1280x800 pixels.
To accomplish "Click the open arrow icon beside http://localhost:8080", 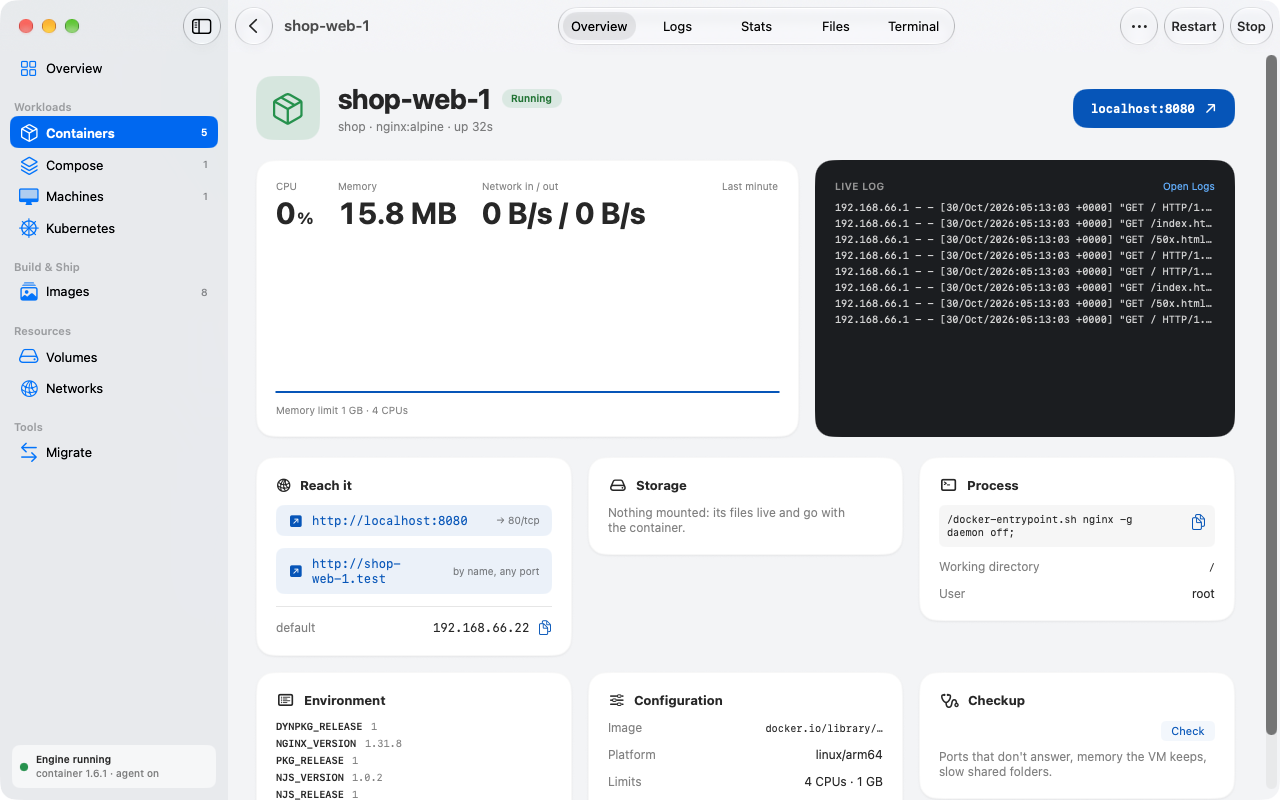I will click(296, 521).
